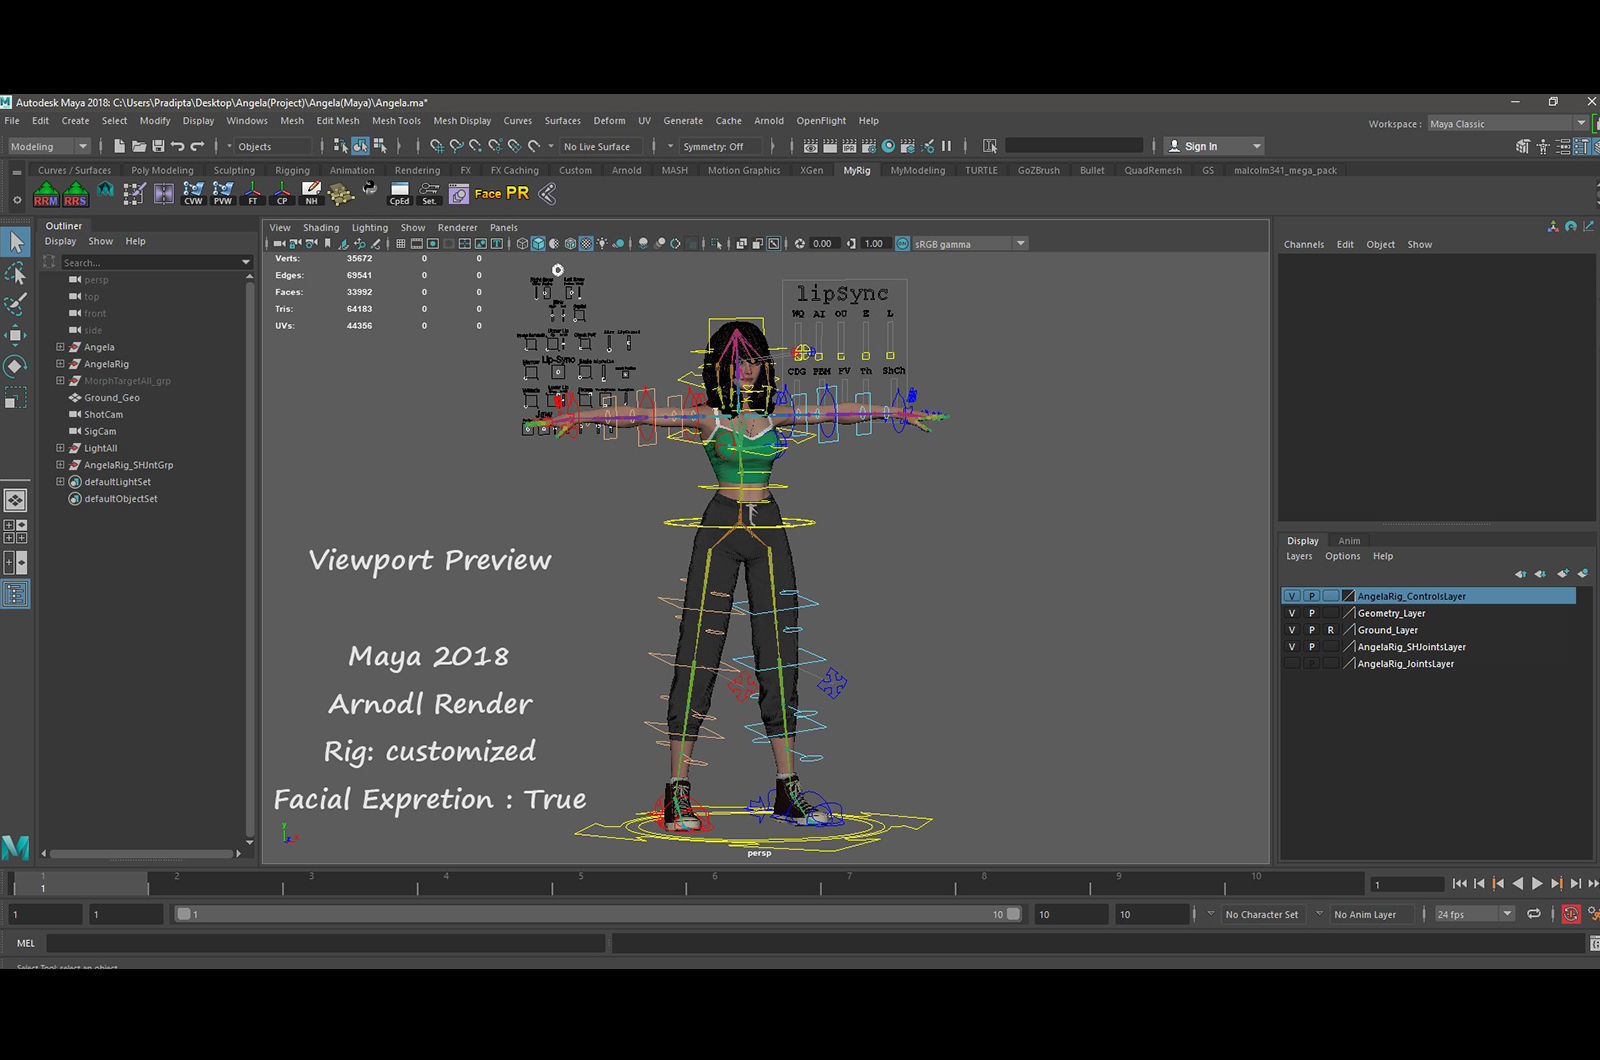
Task: Click the Set. shelf icon
Action: click(x=429, y=194)
